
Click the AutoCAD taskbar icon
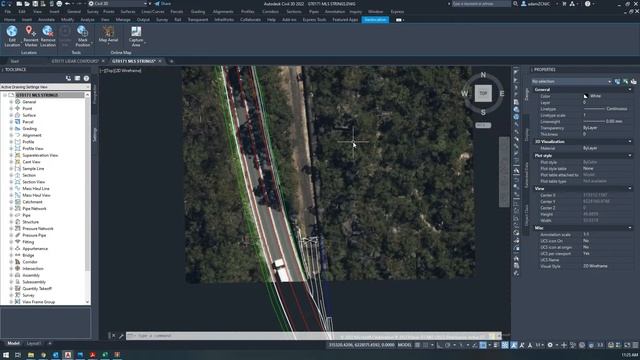68,355
